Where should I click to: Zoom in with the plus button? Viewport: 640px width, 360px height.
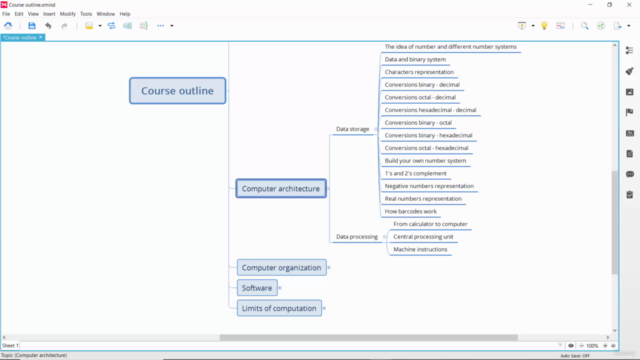point(605,345)
